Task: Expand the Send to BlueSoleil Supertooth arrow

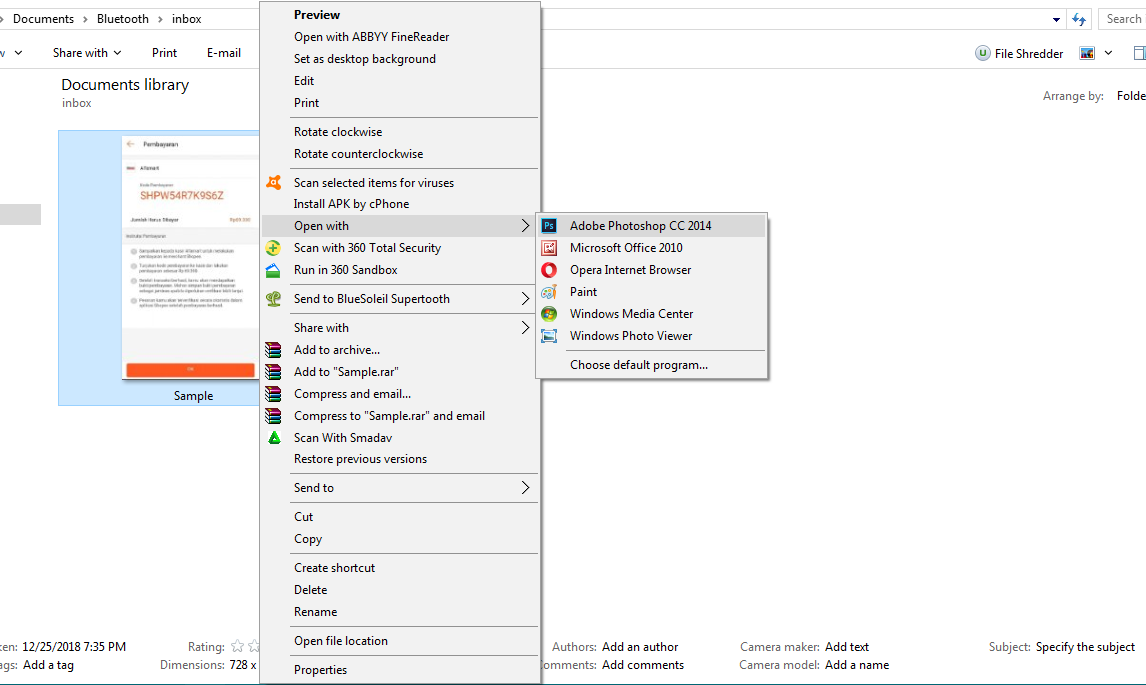Action: pos(525,299)
